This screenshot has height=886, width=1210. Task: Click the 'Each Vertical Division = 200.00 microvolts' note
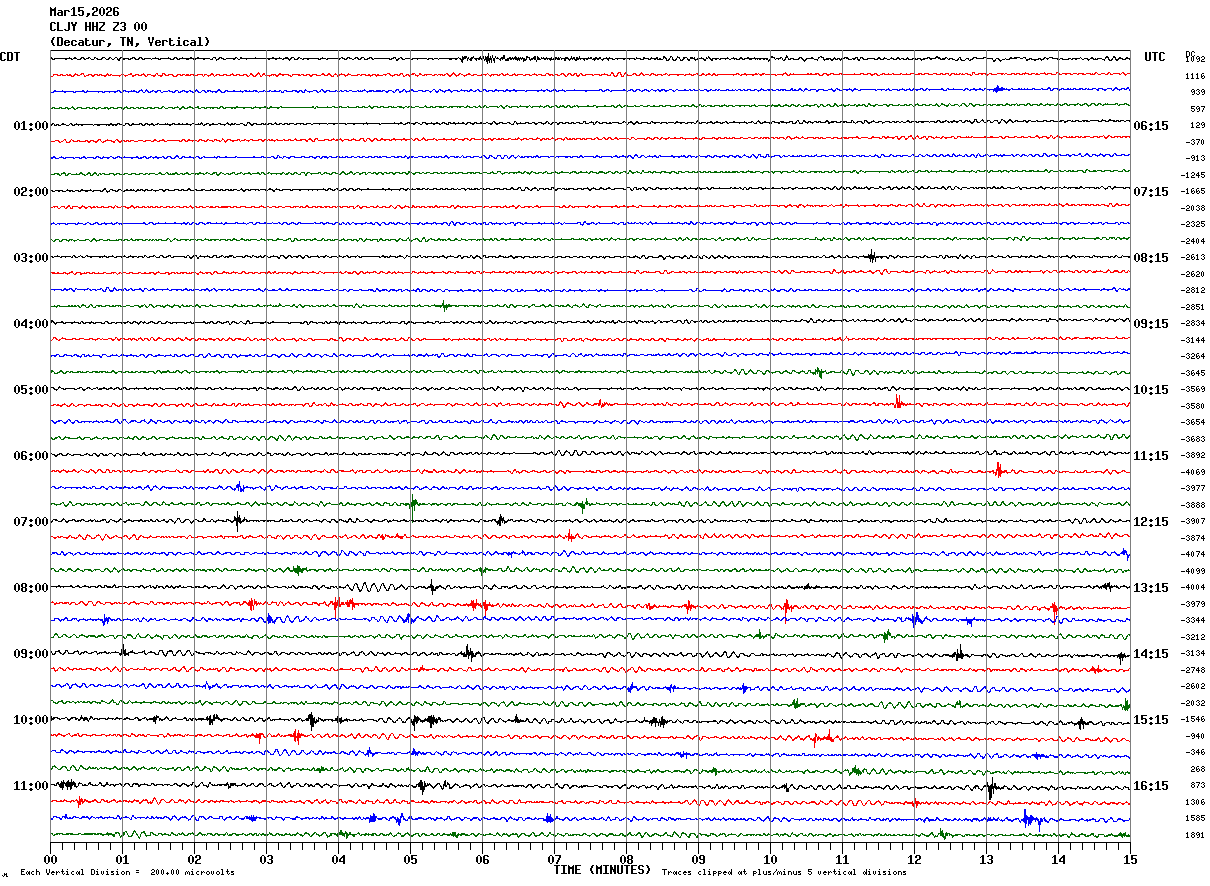(127, 872)
